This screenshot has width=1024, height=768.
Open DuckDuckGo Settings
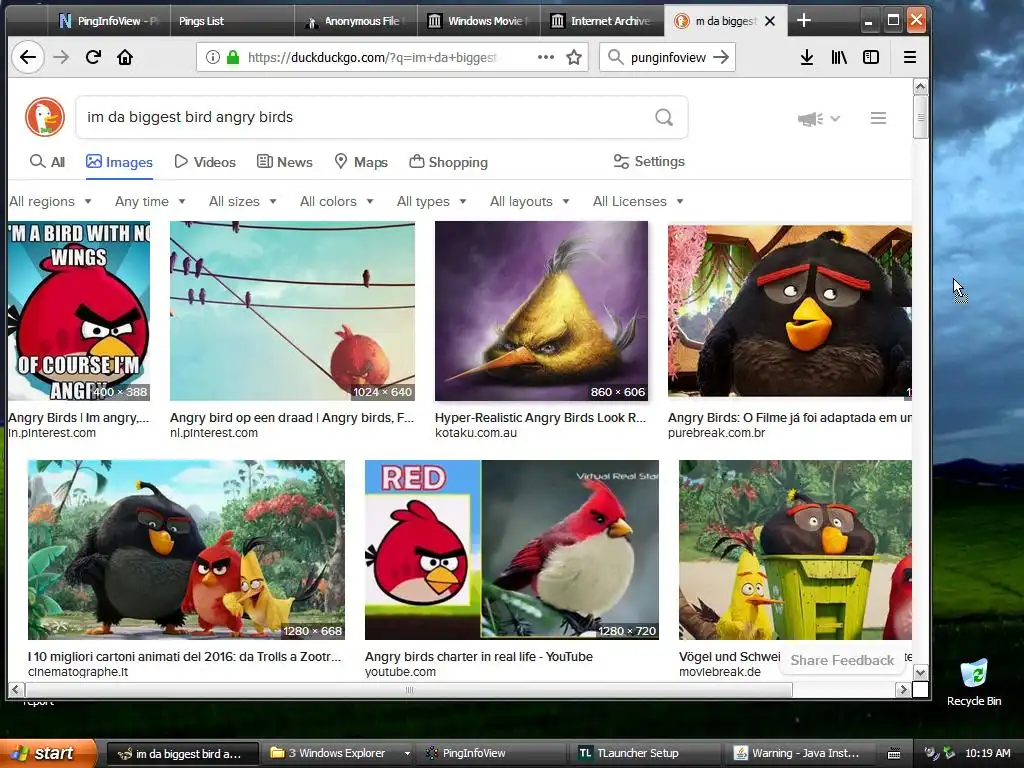pyautogui.click(x=649, y=161)
